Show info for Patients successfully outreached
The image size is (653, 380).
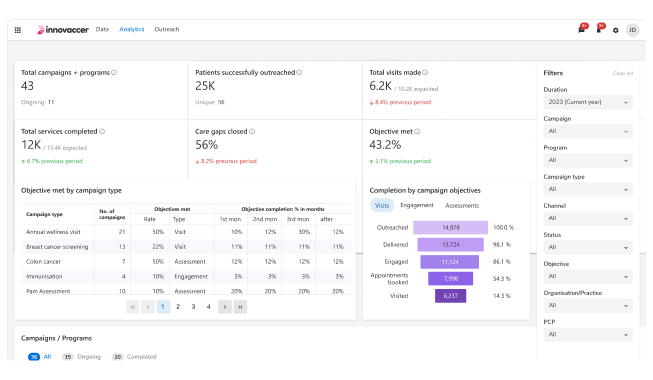[x=299, y=72]
